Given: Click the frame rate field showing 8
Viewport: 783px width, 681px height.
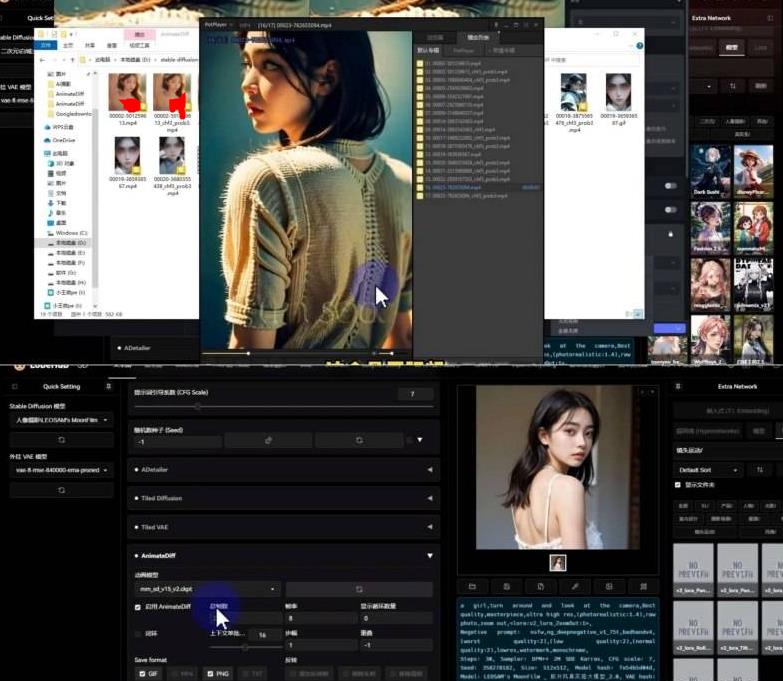Looking at the screenshot, I should (x=321, y=618).
